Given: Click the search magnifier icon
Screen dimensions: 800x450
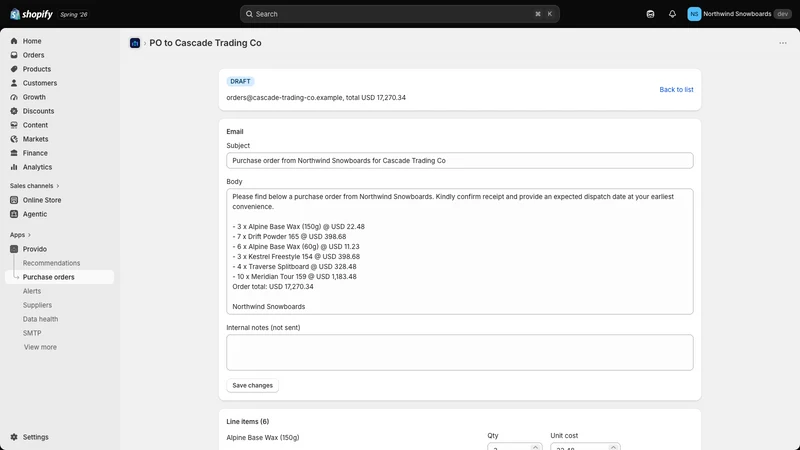Looking at the screenshot, I should tap(249, 14).
